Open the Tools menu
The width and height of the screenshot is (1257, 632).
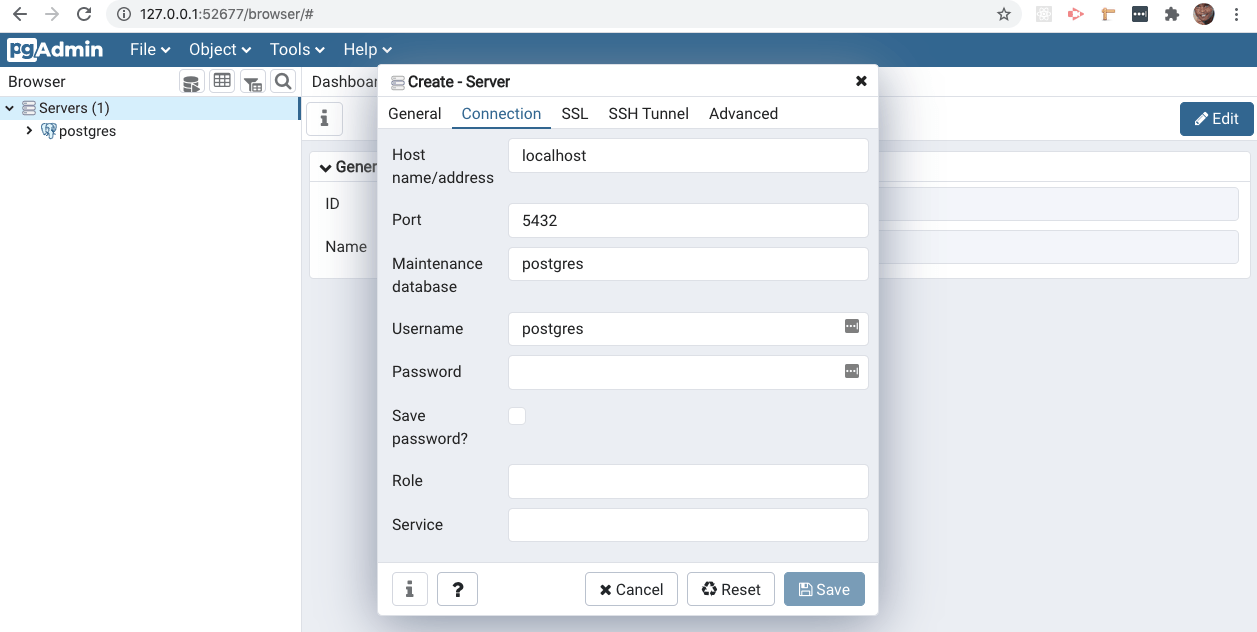[x=295, y=49]
